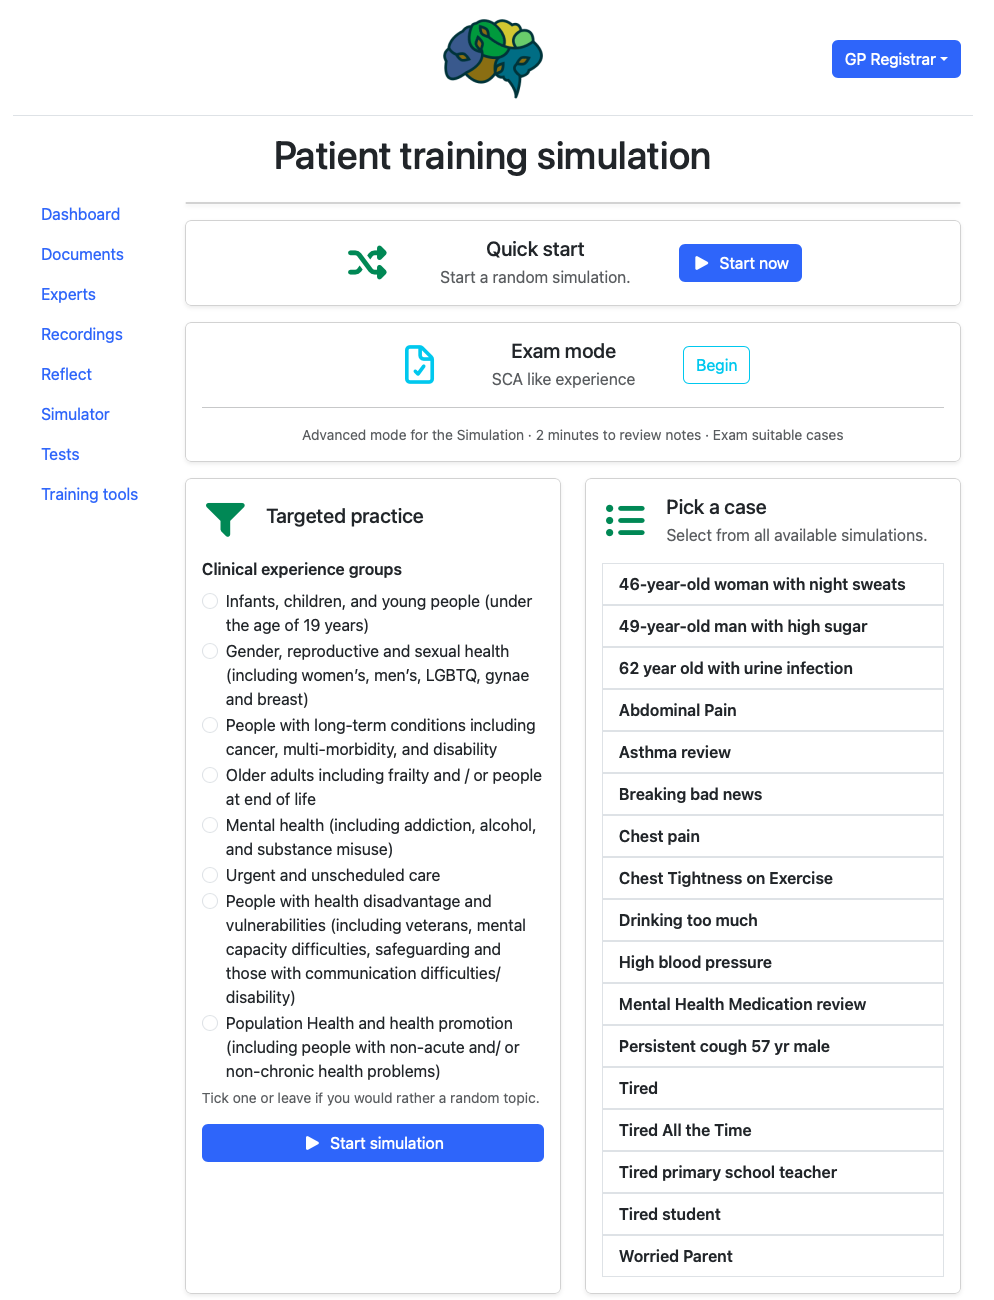Go to Dashboard in the sidebar

coord(80,214)
